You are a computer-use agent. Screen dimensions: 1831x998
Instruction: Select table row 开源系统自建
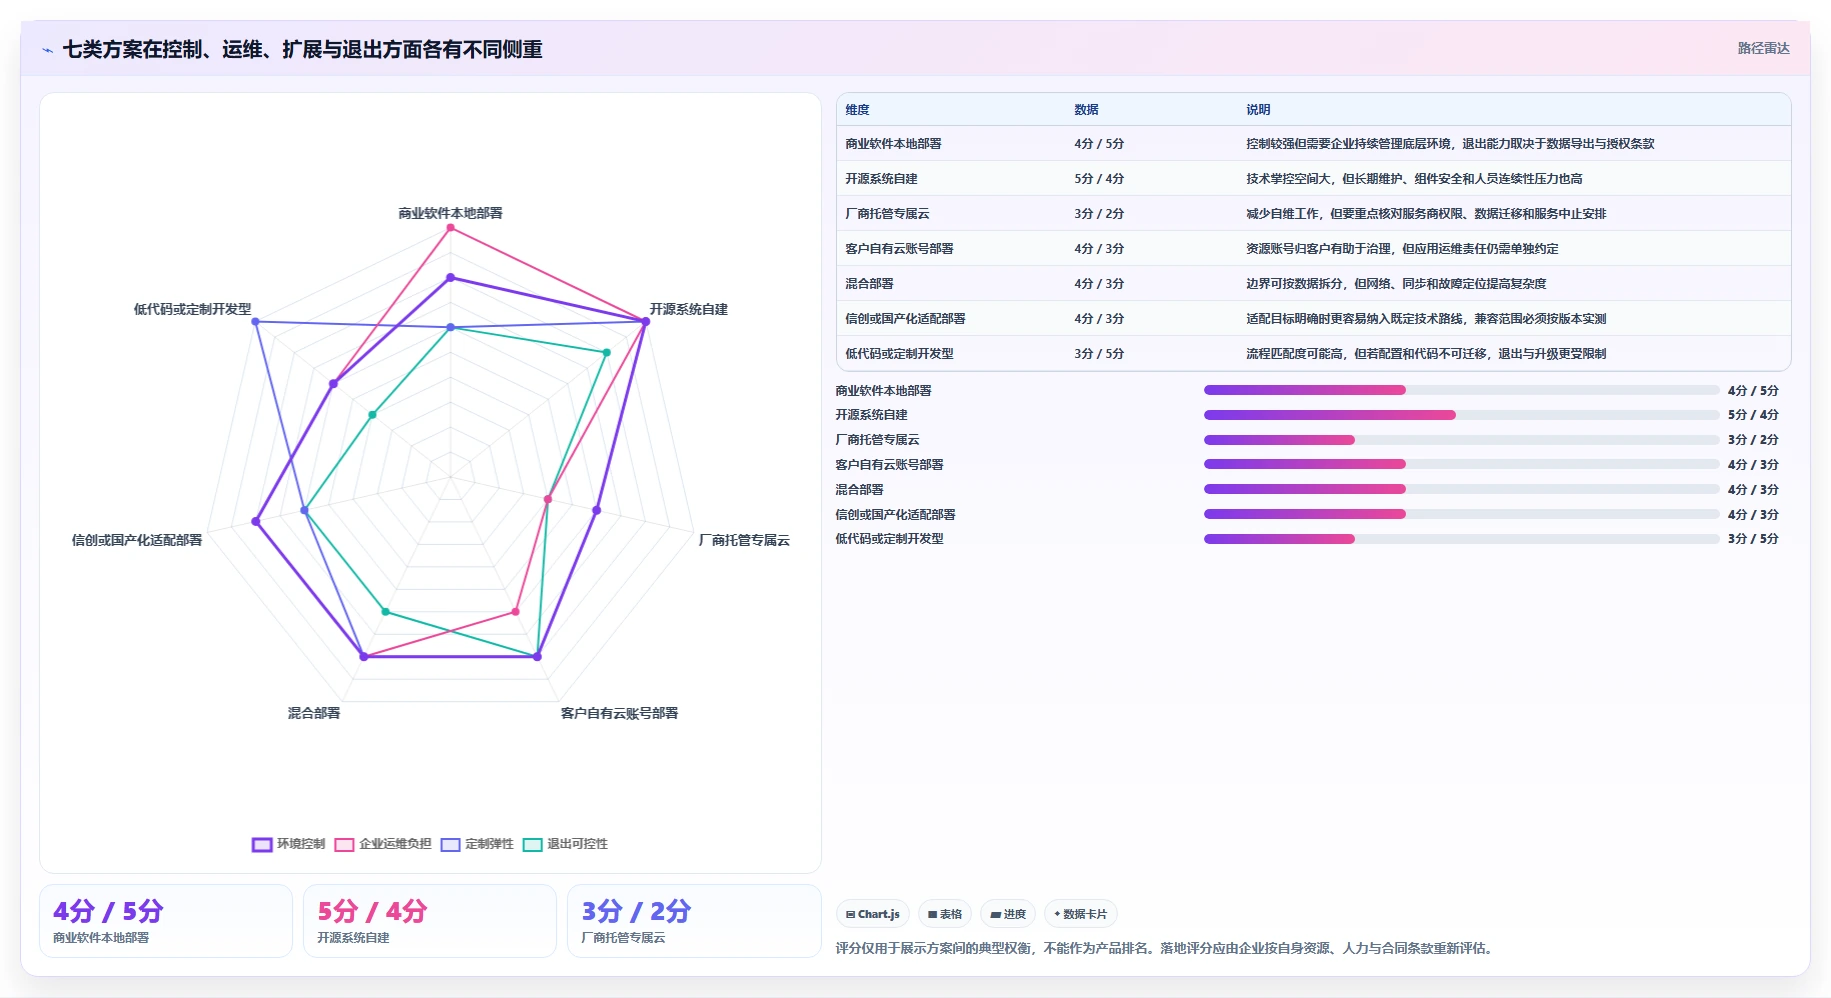[x=1313, y=179]
